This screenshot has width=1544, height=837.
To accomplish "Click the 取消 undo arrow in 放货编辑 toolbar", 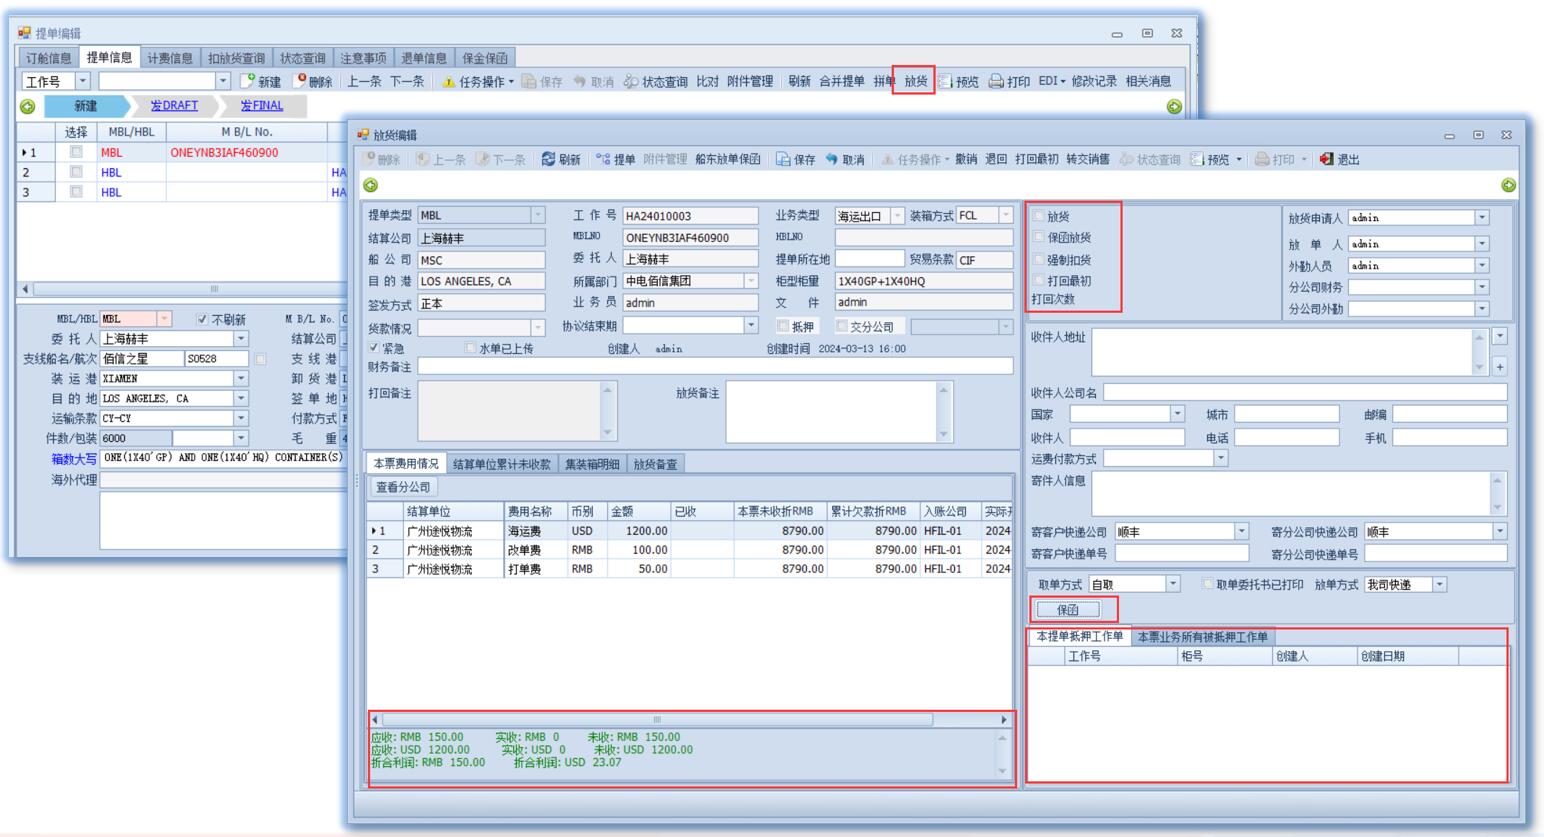I will pos(832,159).
